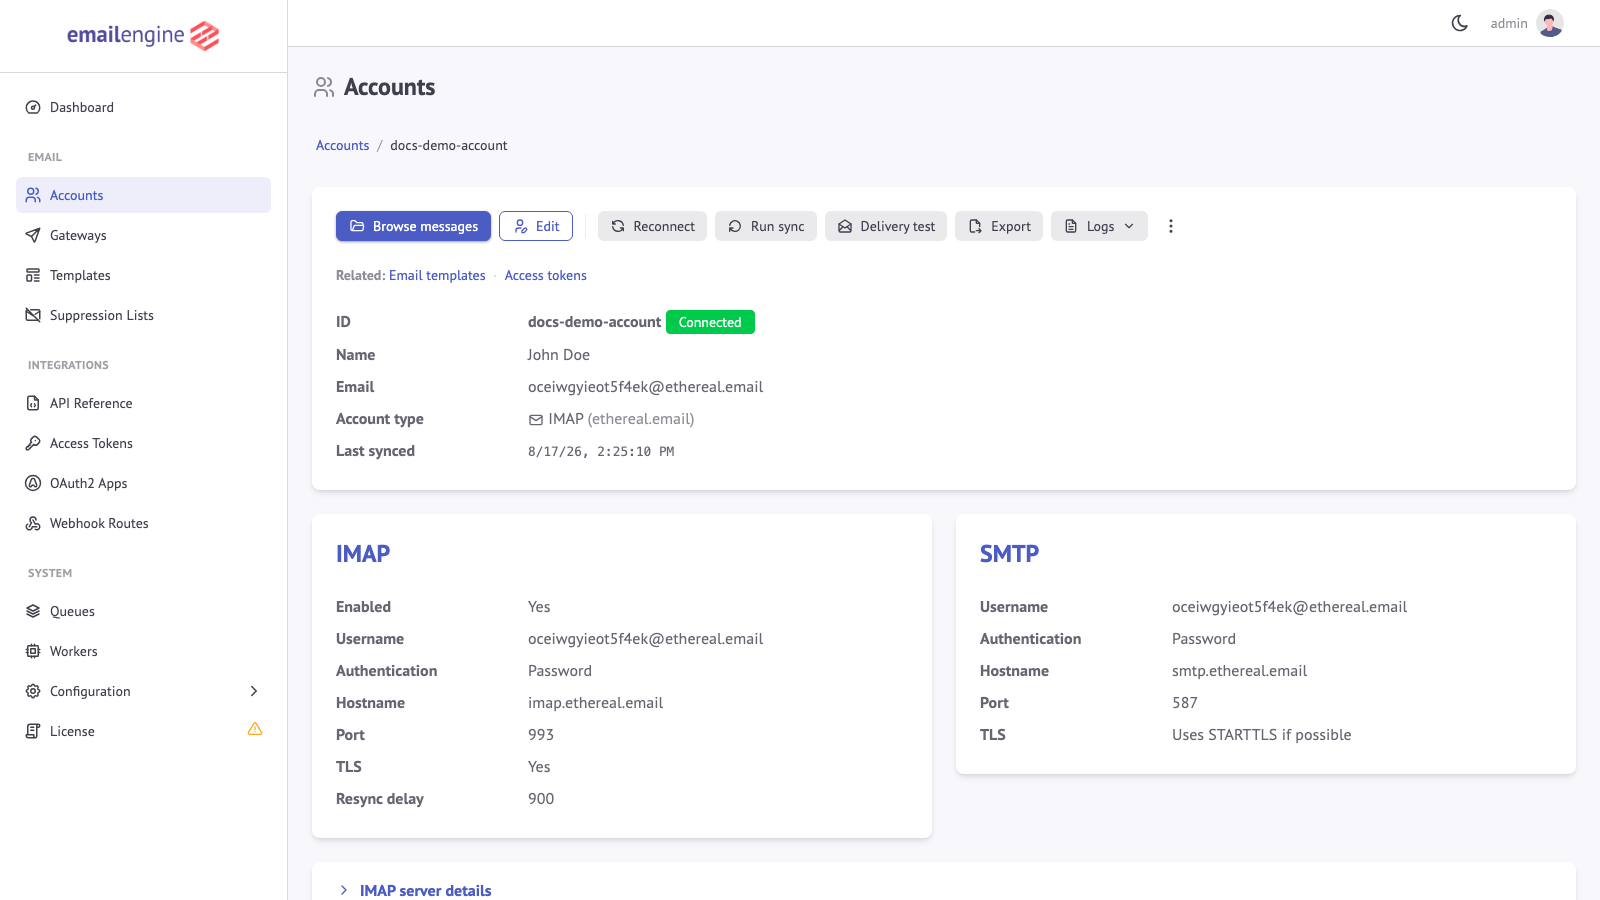Click SMTP port value 587
The width and height of the screenshot is (1600, 900).
point(1185,703)
